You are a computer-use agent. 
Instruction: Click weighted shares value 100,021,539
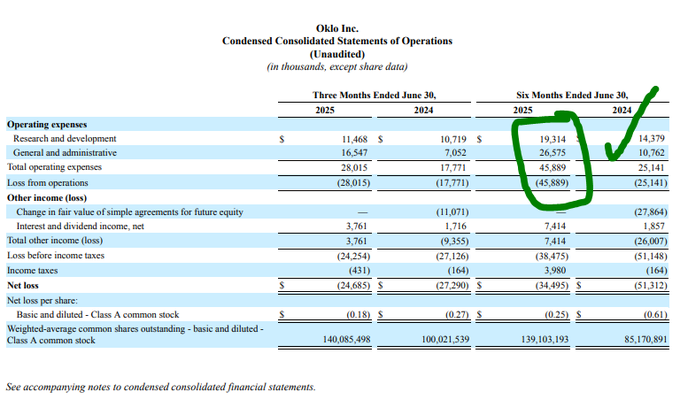(445, 340)
